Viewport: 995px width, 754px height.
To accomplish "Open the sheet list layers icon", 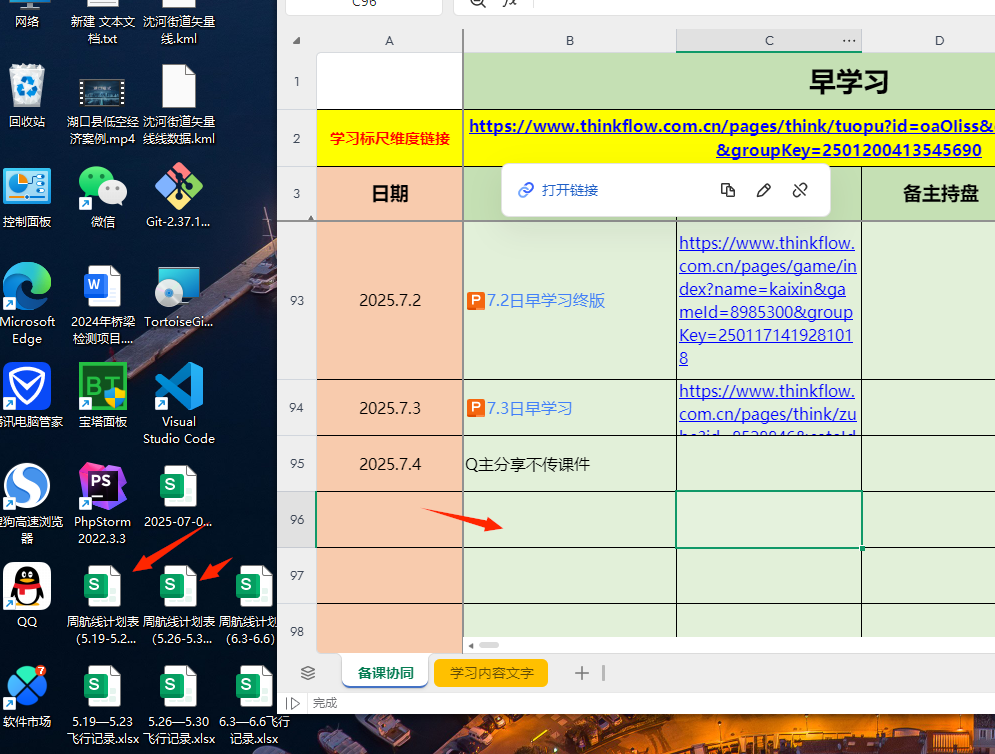I will click(308, 673).
